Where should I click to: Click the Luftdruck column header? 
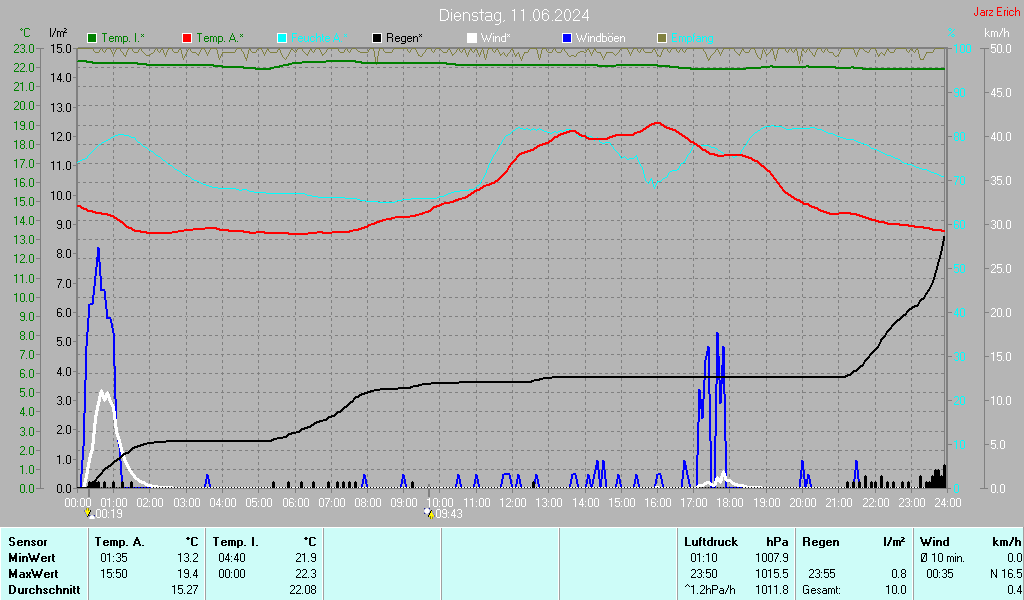(x=711, y=542)
